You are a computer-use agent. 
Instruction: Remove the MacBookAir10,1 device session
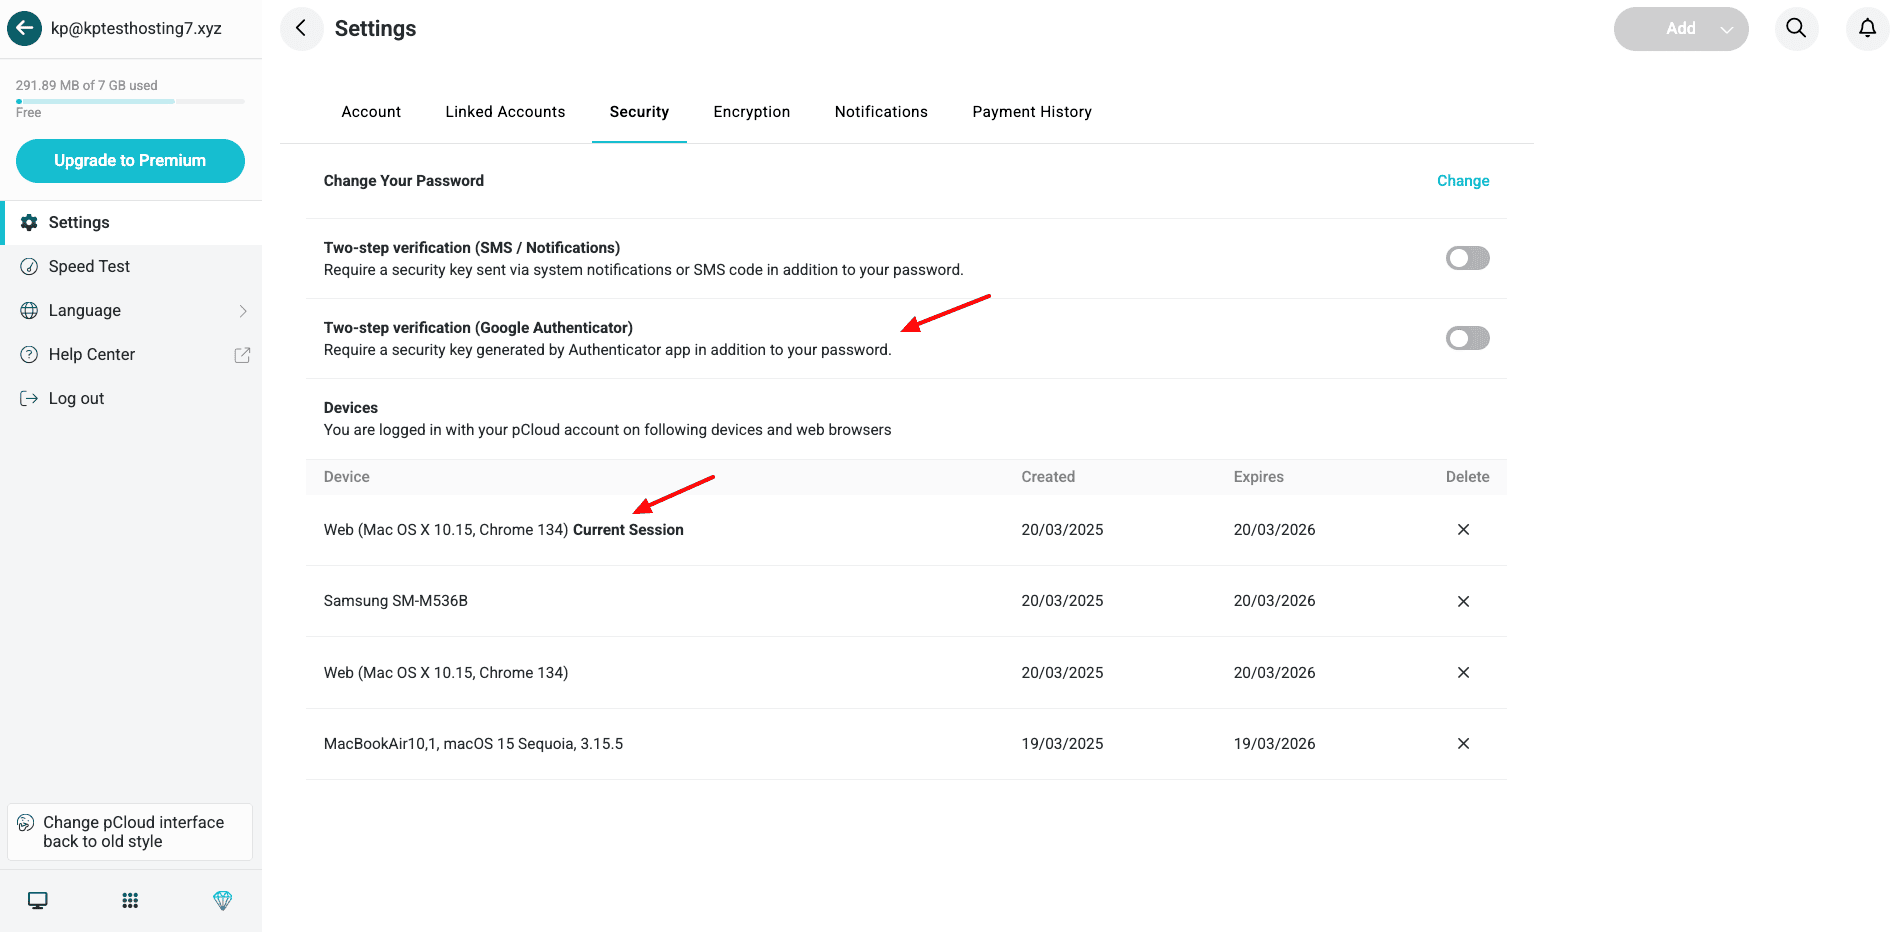[1463, 744]
